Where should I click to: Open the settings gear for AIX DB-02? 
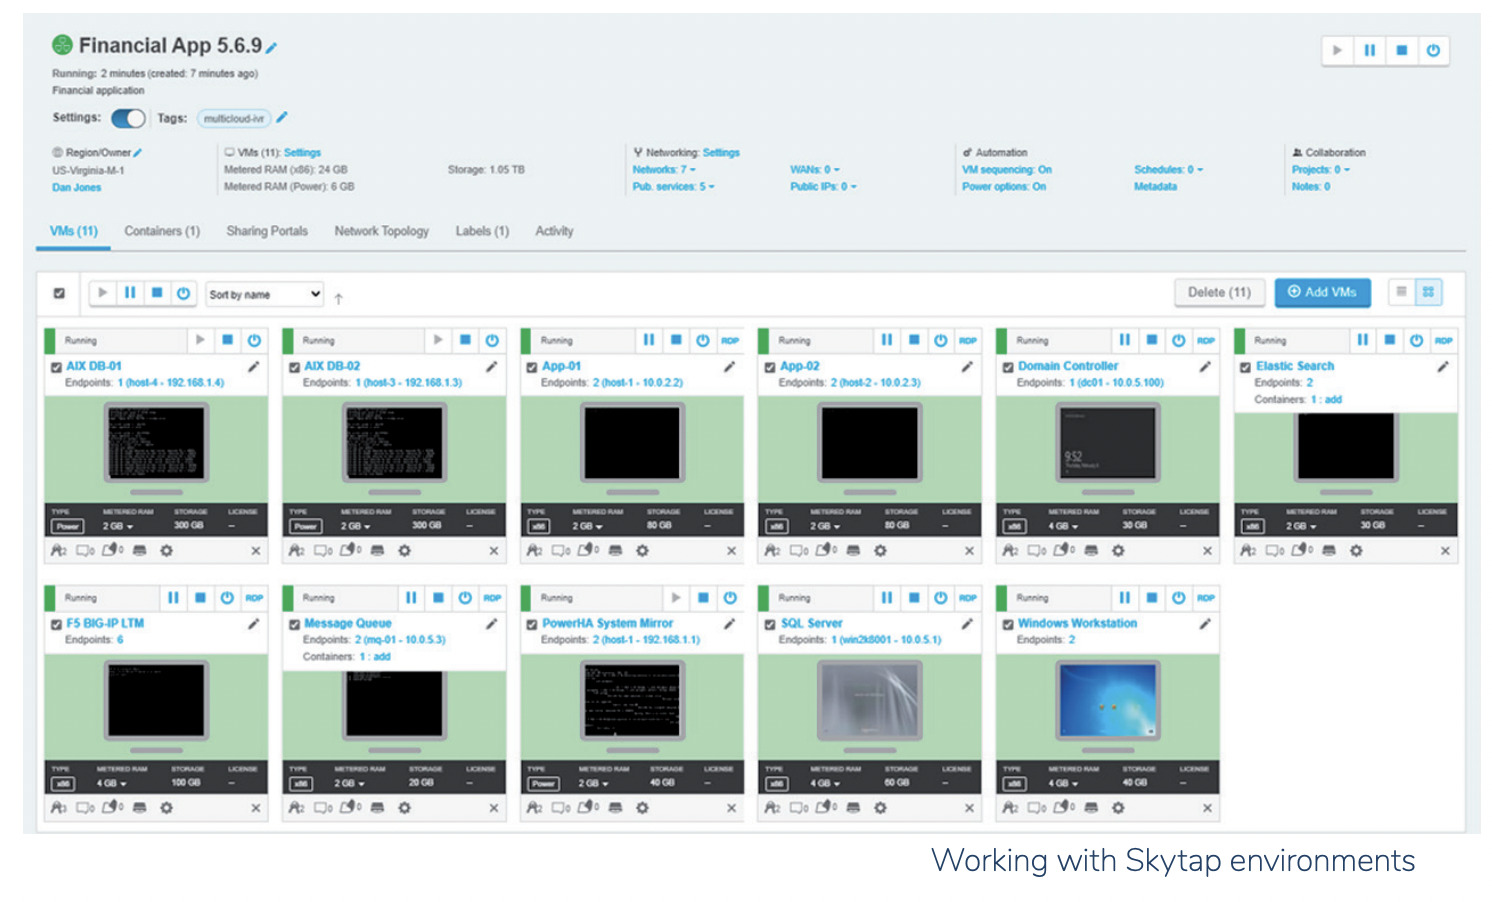[404, 551]
